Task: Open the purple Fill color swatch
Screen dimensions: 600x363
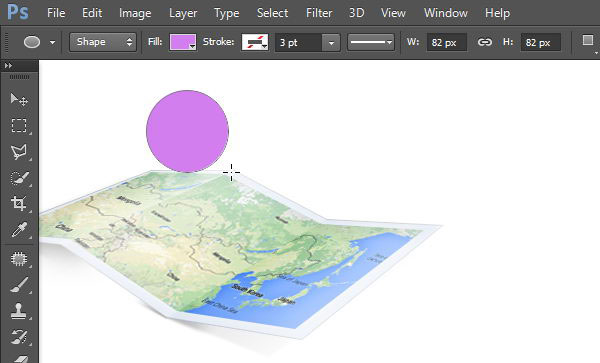Action: [x=183, y=42]
